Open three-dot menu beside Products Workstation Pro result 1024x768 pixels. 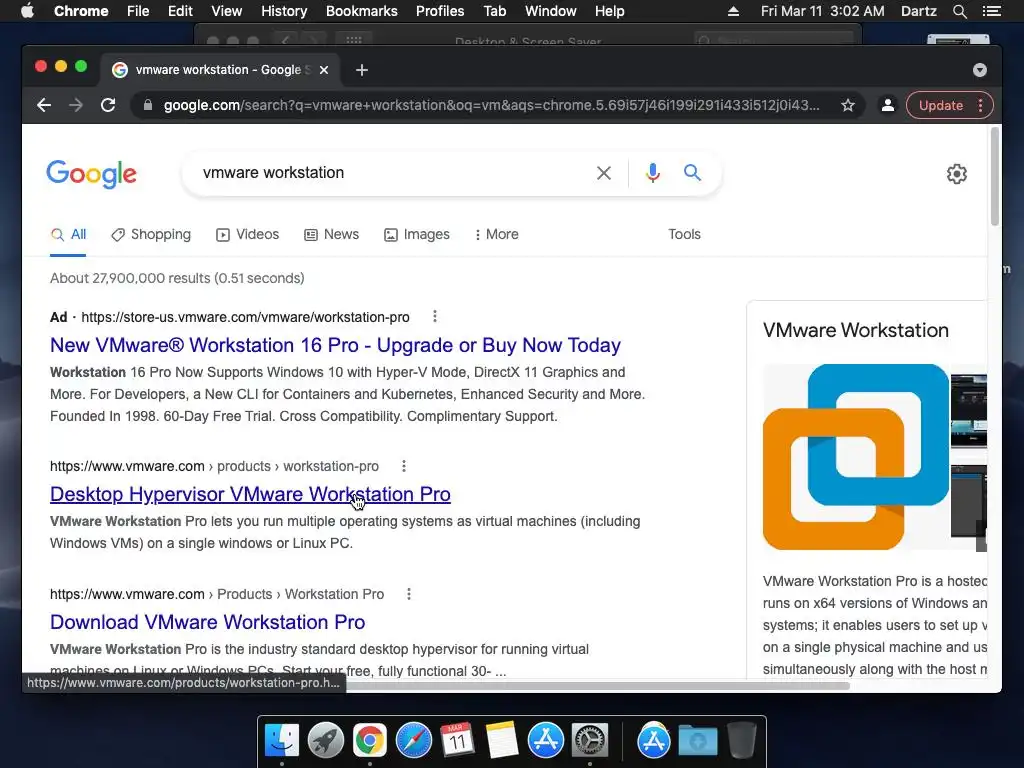[409, 594]
